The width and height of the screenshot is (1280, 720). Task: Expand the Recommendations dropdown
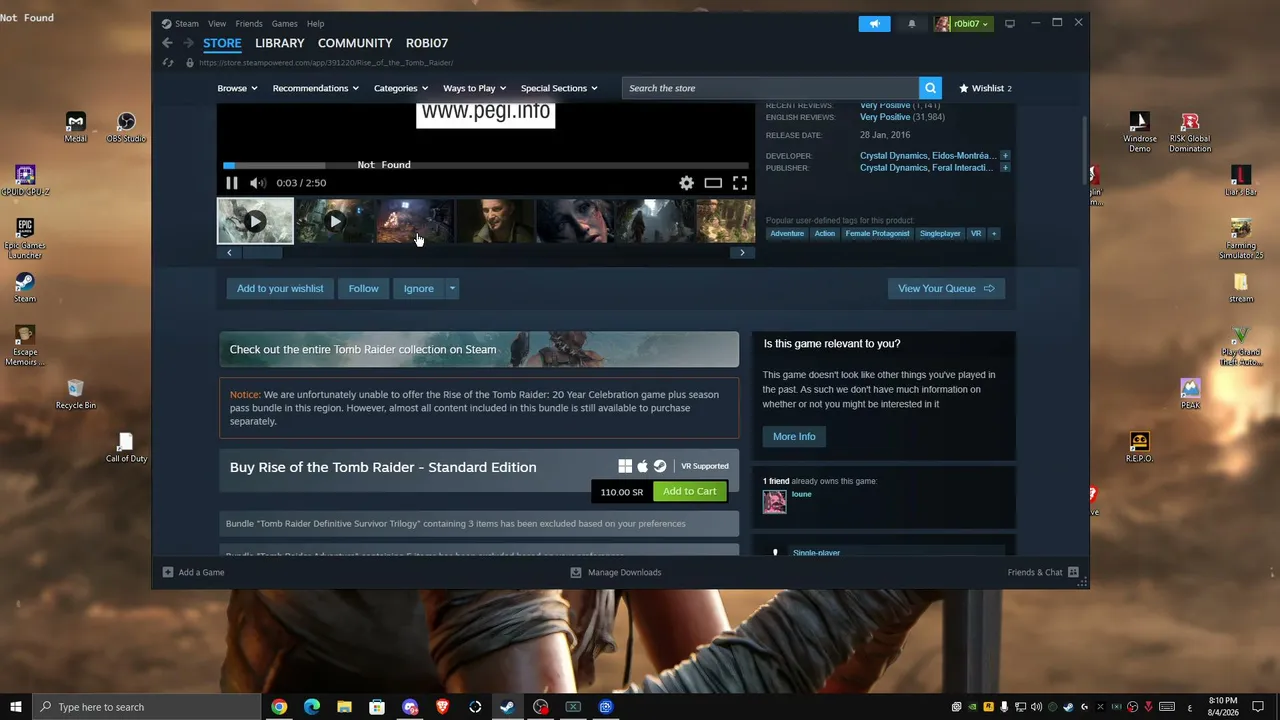click(315, 88)
